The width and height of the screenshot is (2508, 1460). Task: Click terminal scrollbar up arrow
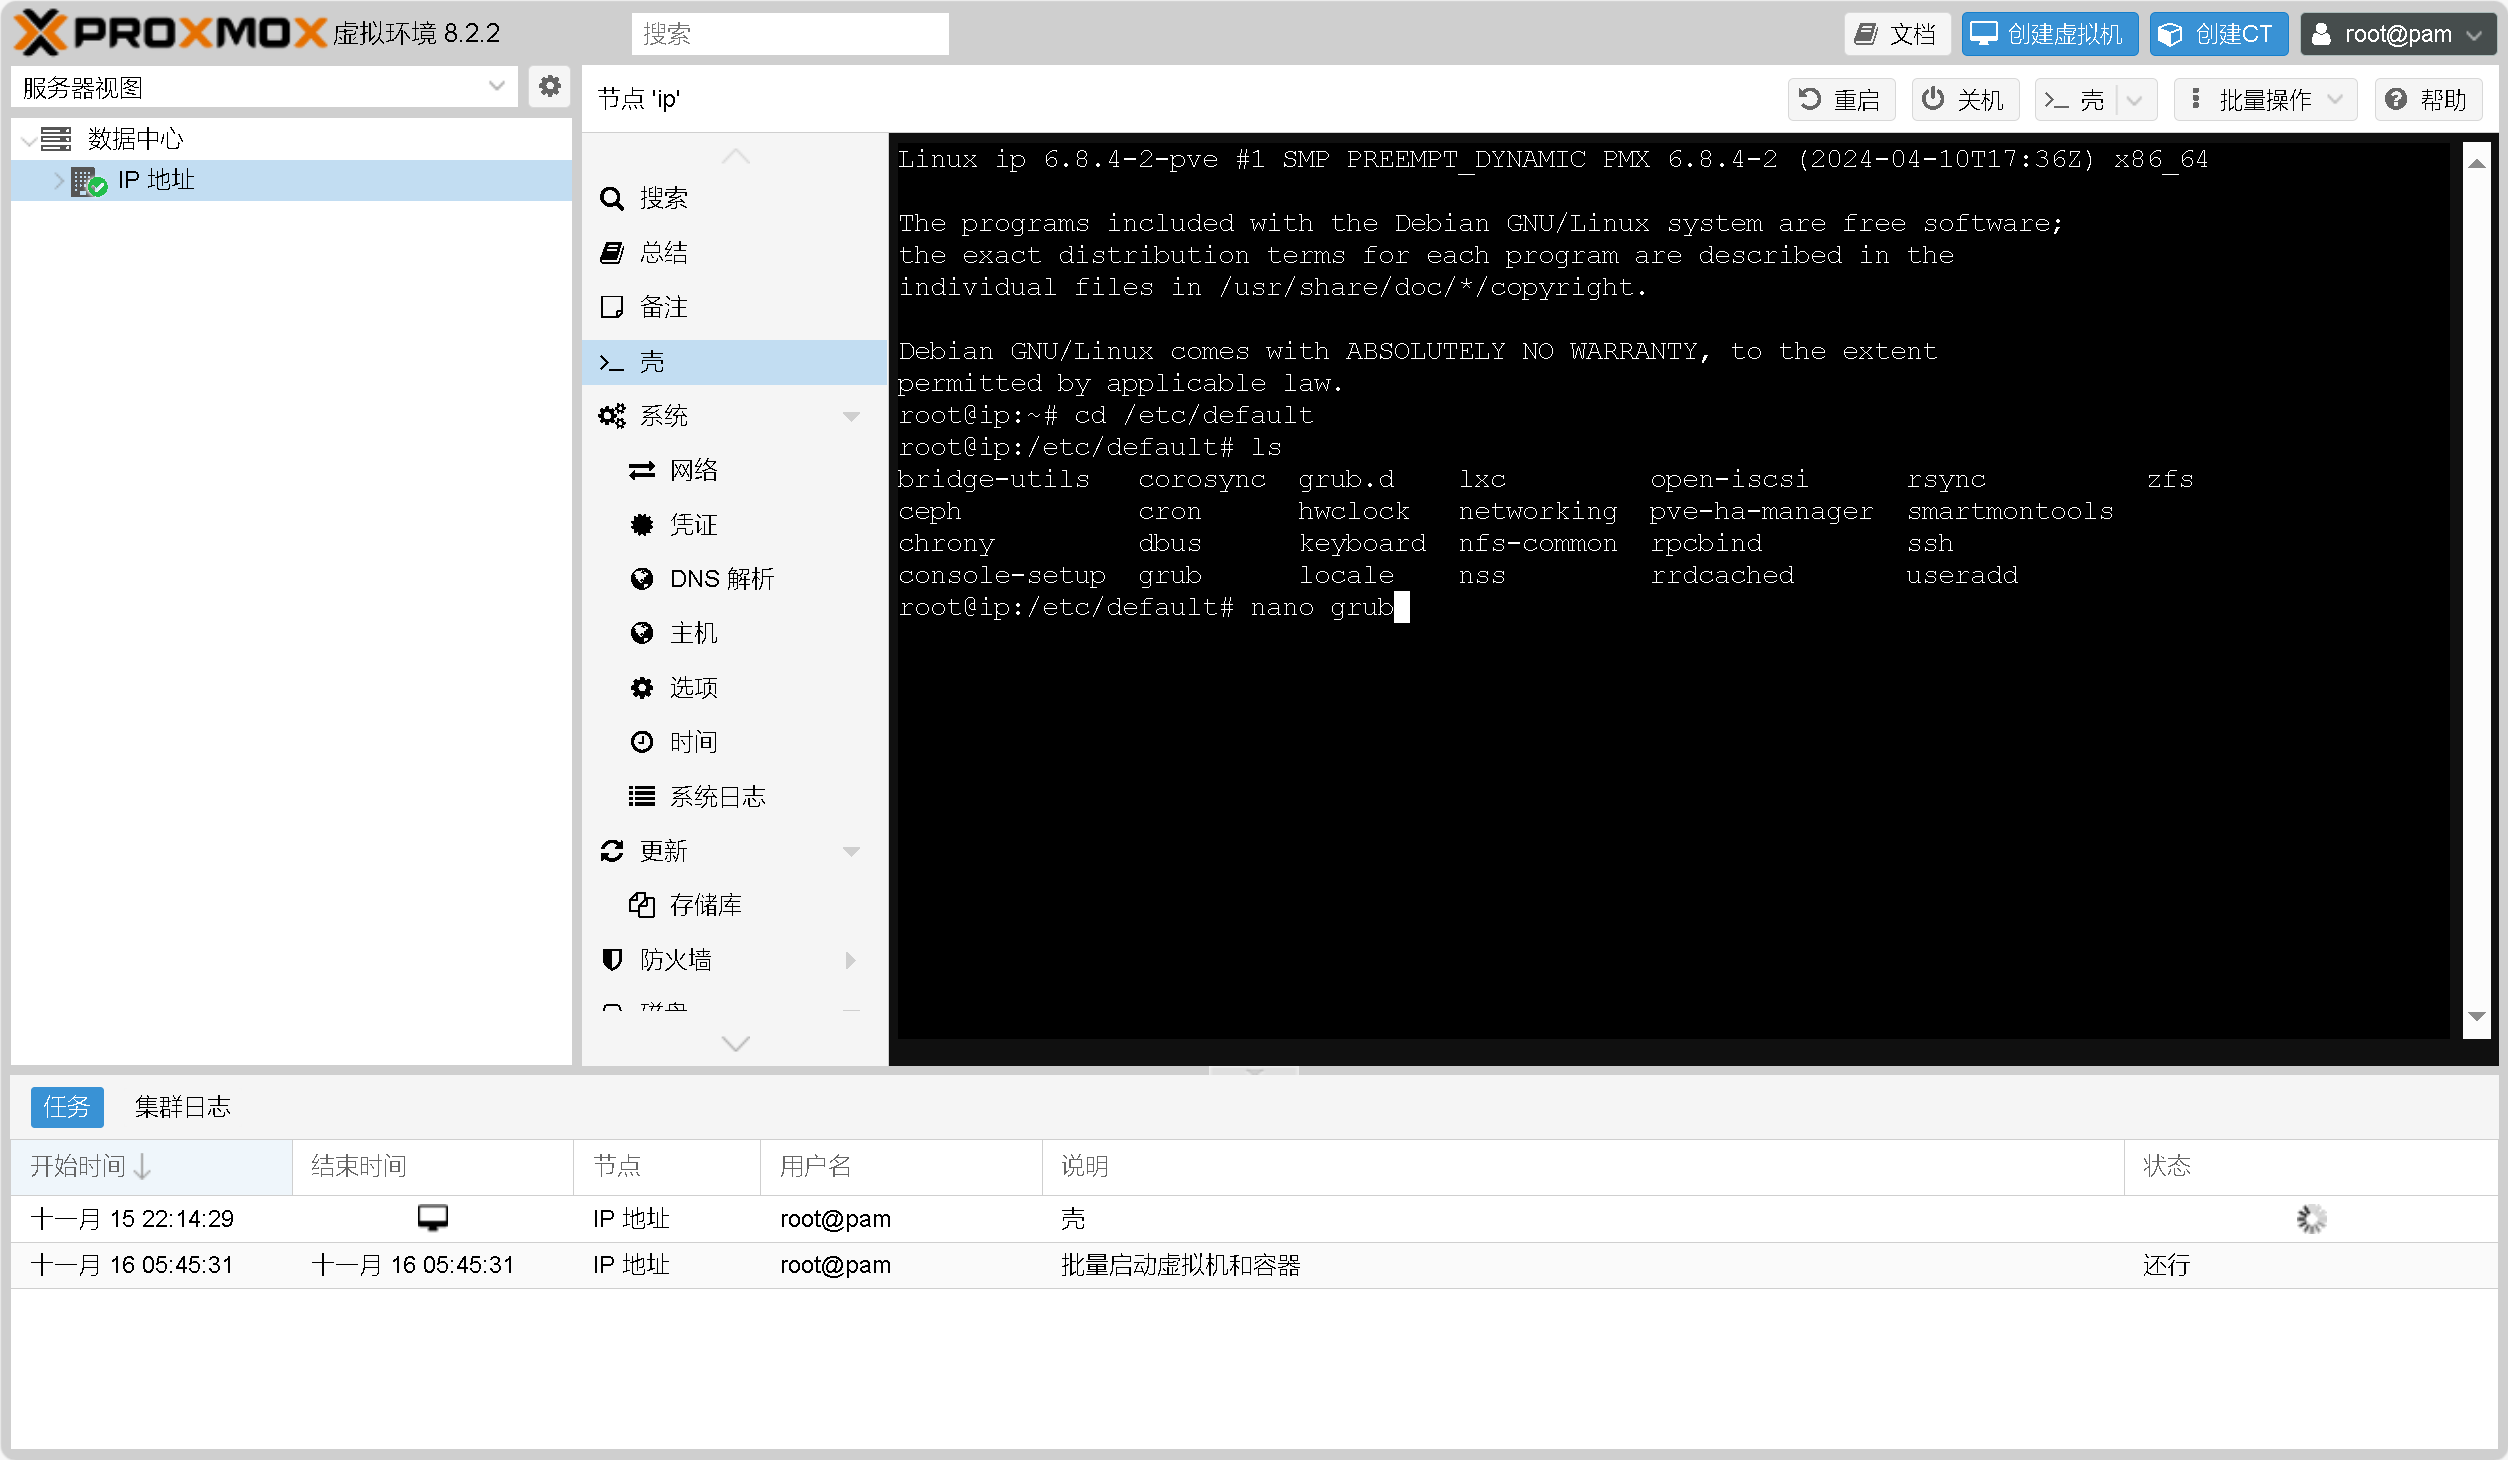[x=2477, y=164]
